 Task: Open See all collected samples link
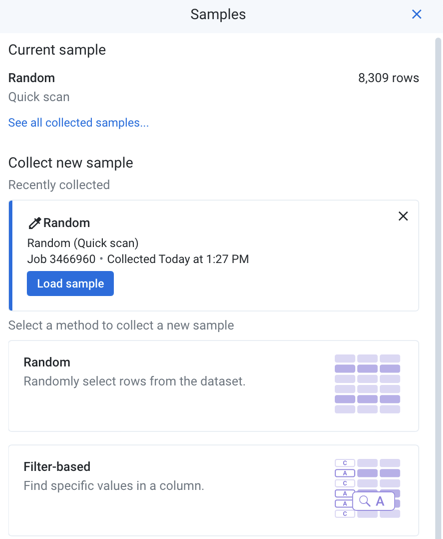78,123
